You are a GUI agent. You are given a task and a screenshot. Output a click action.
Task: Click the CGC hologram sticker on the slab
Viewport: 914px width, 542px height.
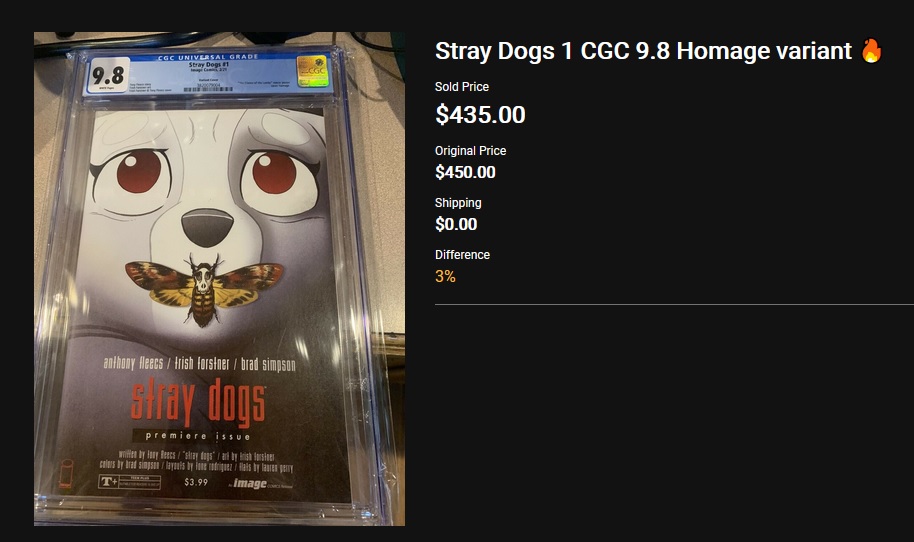(312, 71)
